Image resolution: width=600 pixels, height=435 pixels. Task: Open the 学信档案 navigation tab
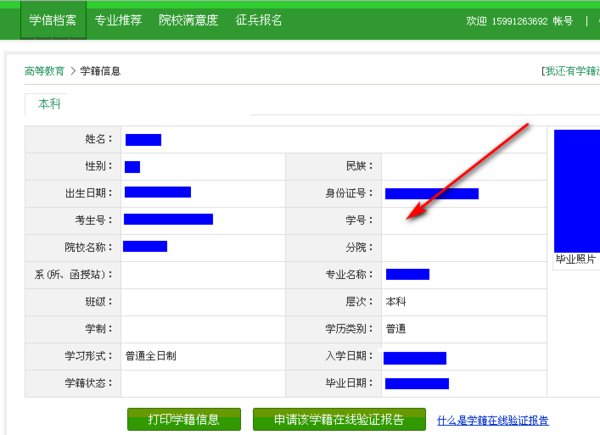tap(53, 20)
